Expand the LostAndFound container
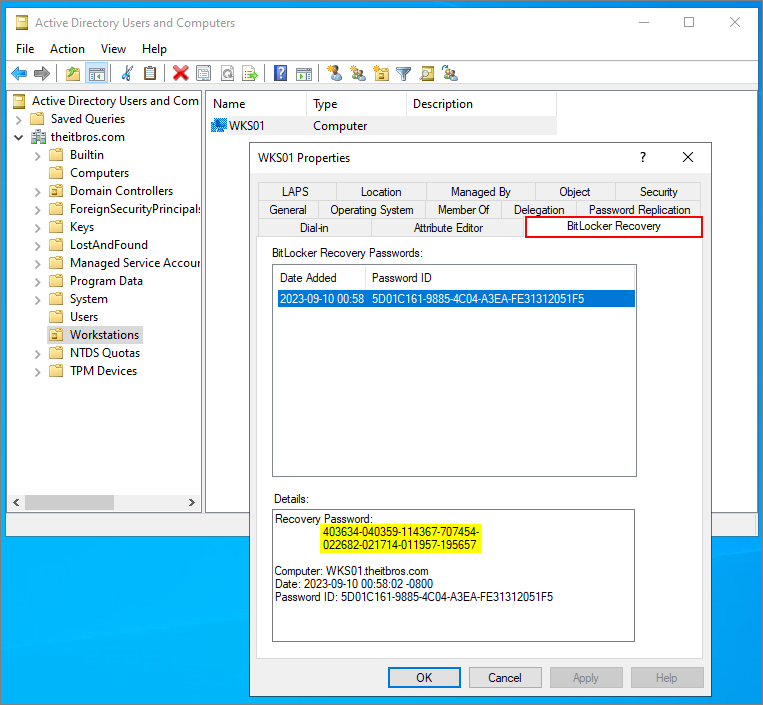 (x=37, y=246)
